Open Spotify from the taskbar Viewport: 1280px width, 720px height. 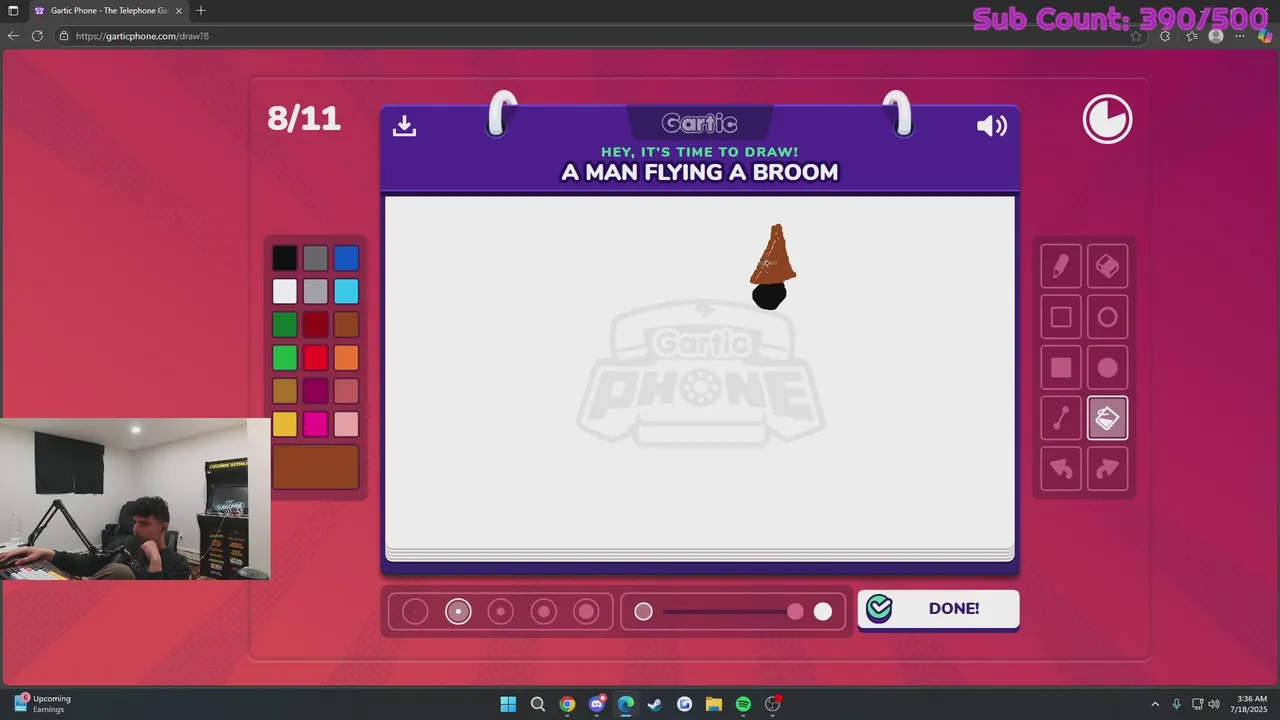coord(743,704)
